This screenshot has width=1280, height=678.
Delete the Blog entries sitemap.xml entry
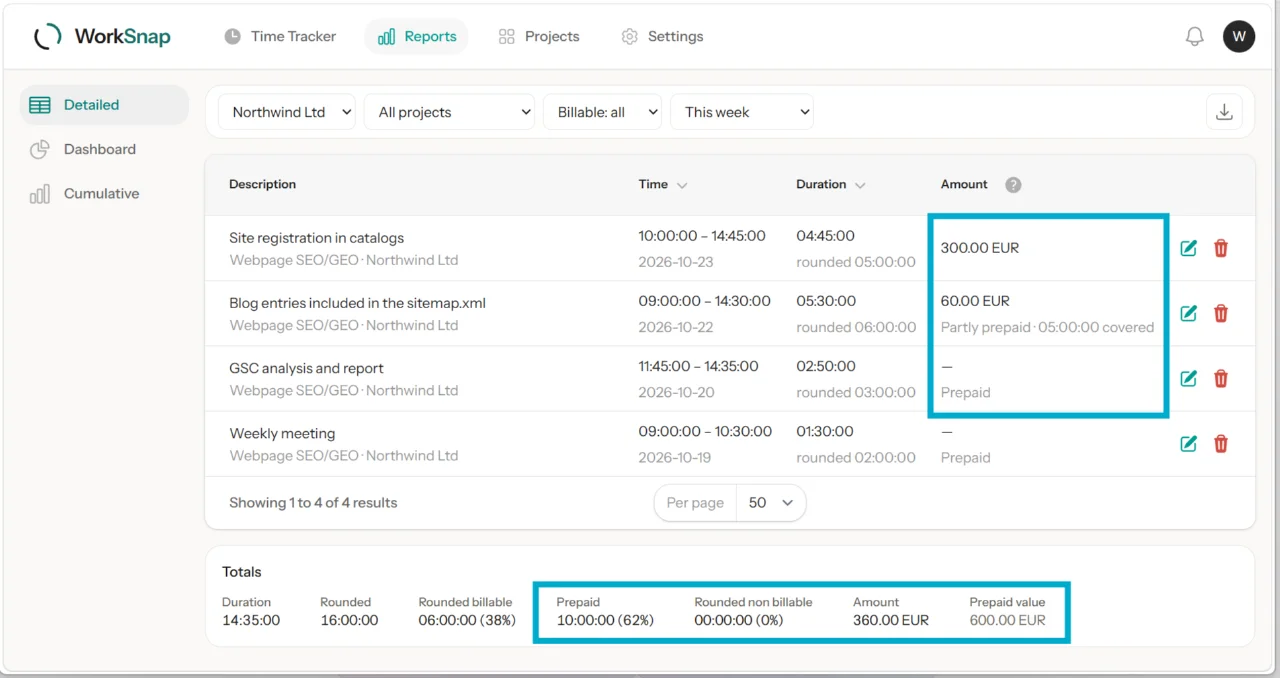(1221, 313)
